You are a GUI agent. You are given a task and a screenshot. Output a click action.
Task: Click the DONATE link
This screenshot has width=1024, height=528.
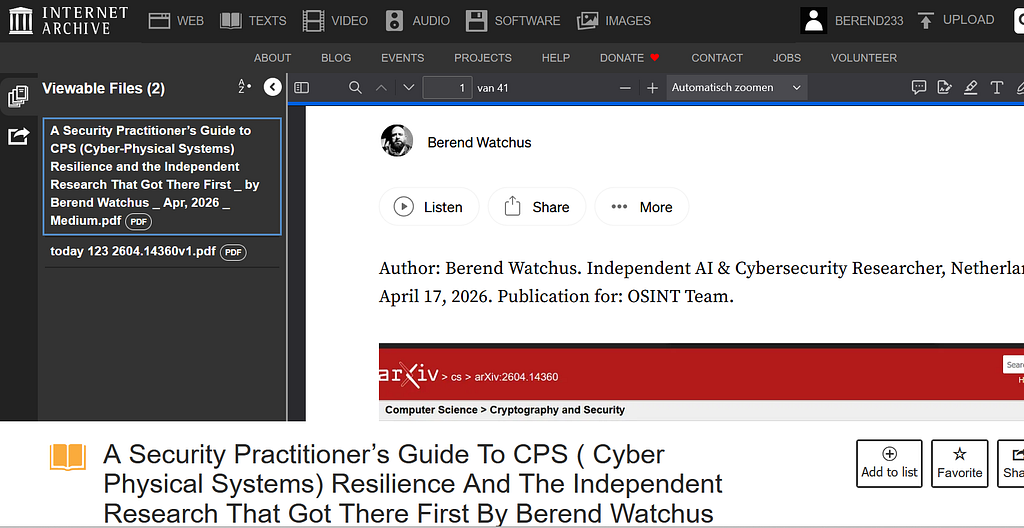630,58
